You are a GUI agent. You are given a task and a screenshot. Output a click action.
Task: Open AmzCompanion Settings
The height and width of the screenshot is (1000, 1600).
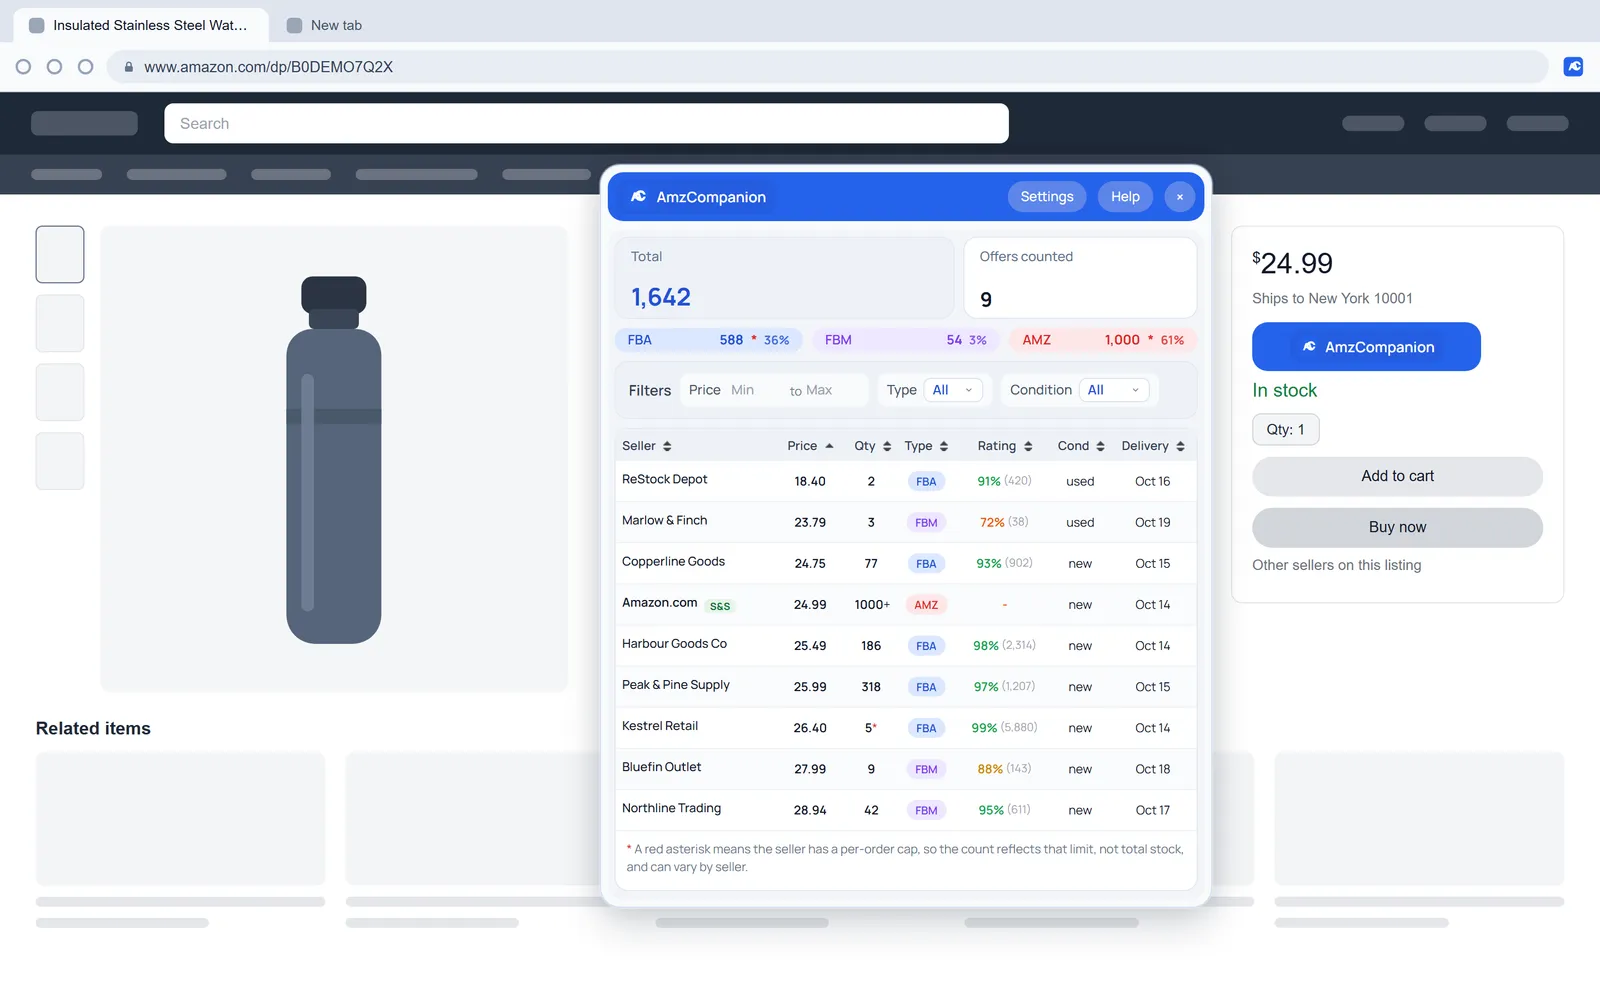(x=1046, y=197)
